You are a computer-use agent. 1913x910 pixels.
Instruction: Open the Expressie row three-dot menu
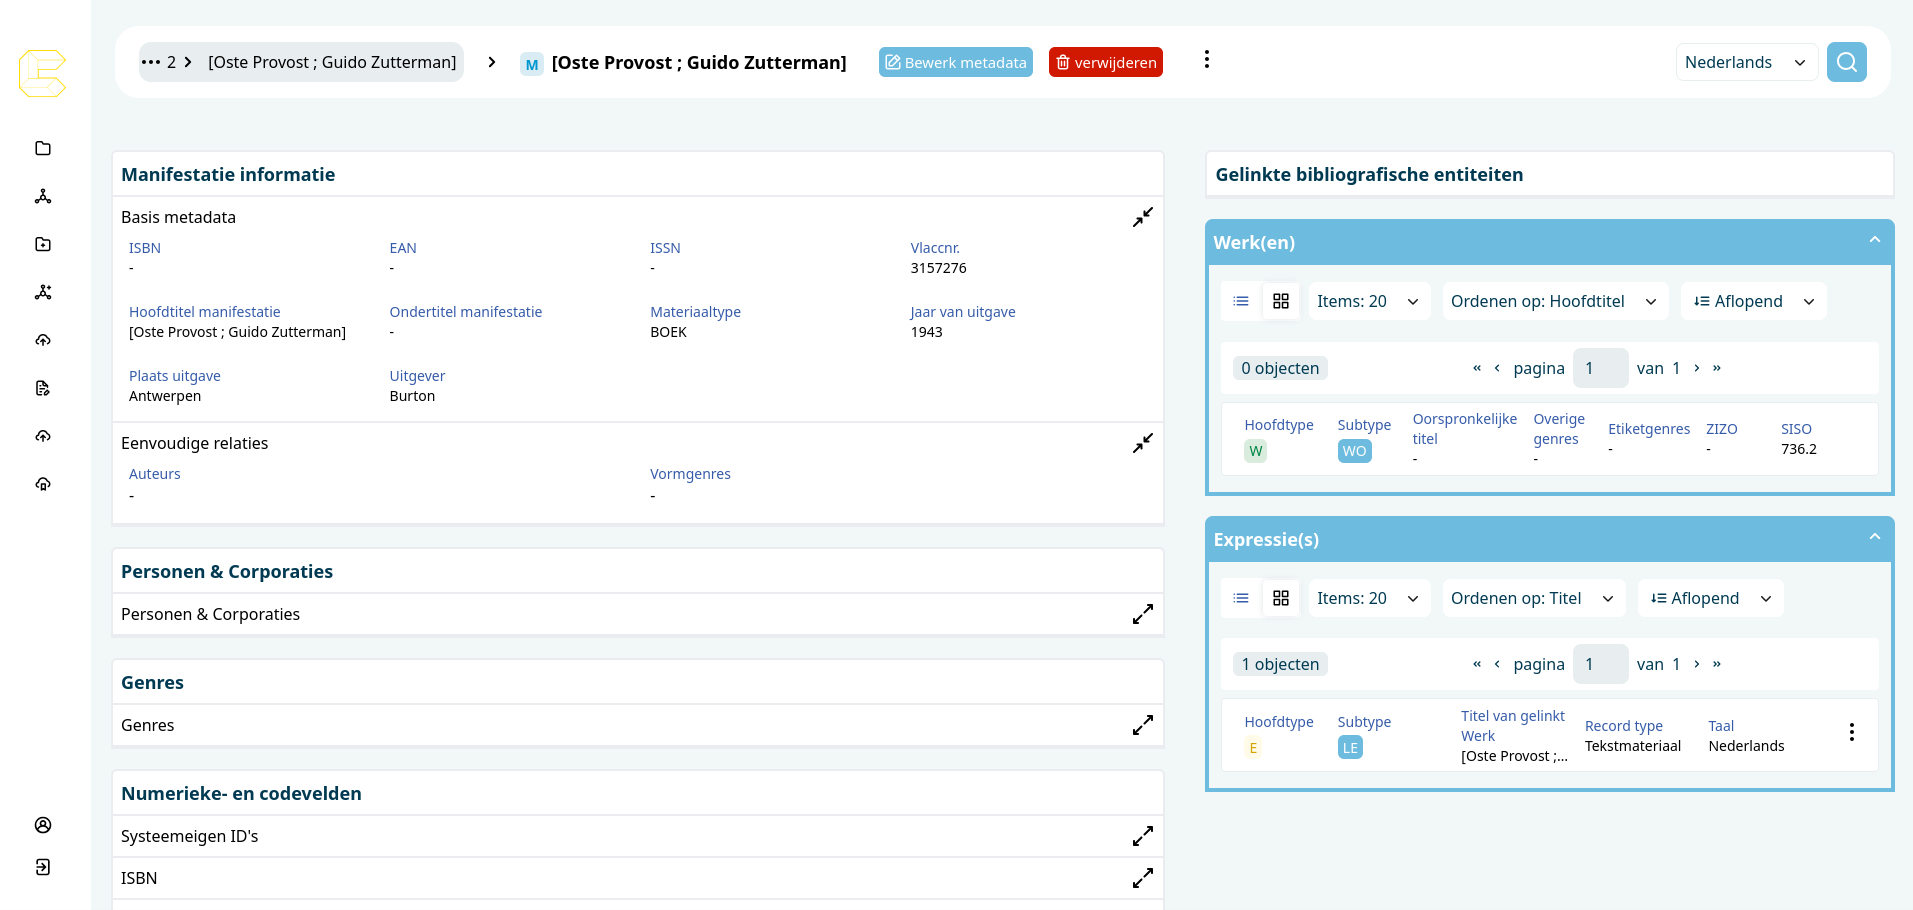(x=1851, y=732)
